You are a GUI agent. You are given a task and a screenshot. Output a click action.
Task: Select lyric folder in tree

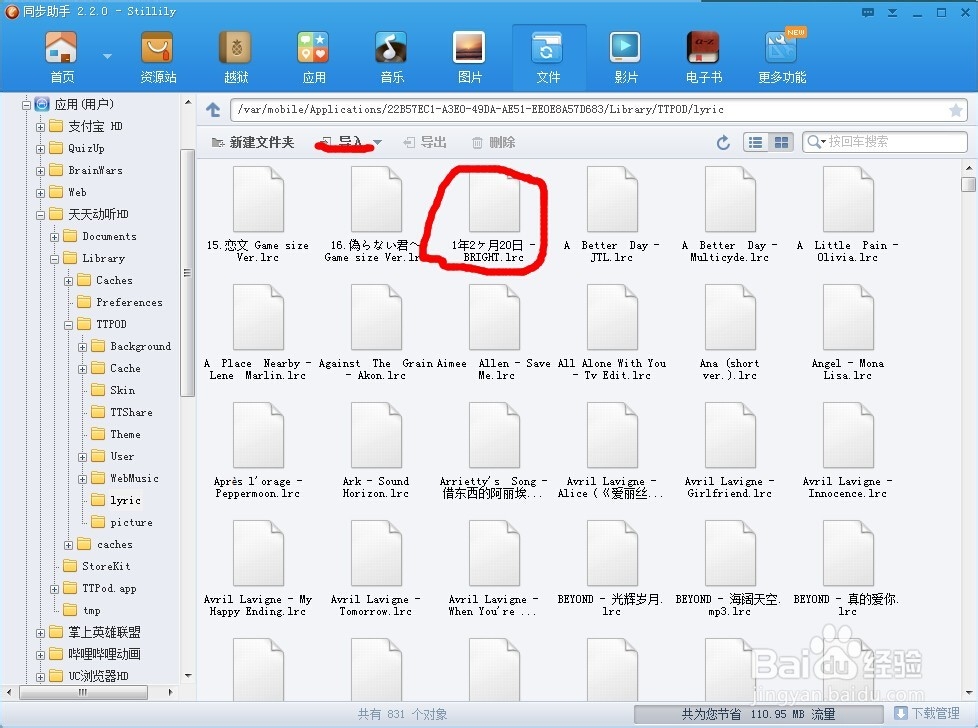(117, 500)
